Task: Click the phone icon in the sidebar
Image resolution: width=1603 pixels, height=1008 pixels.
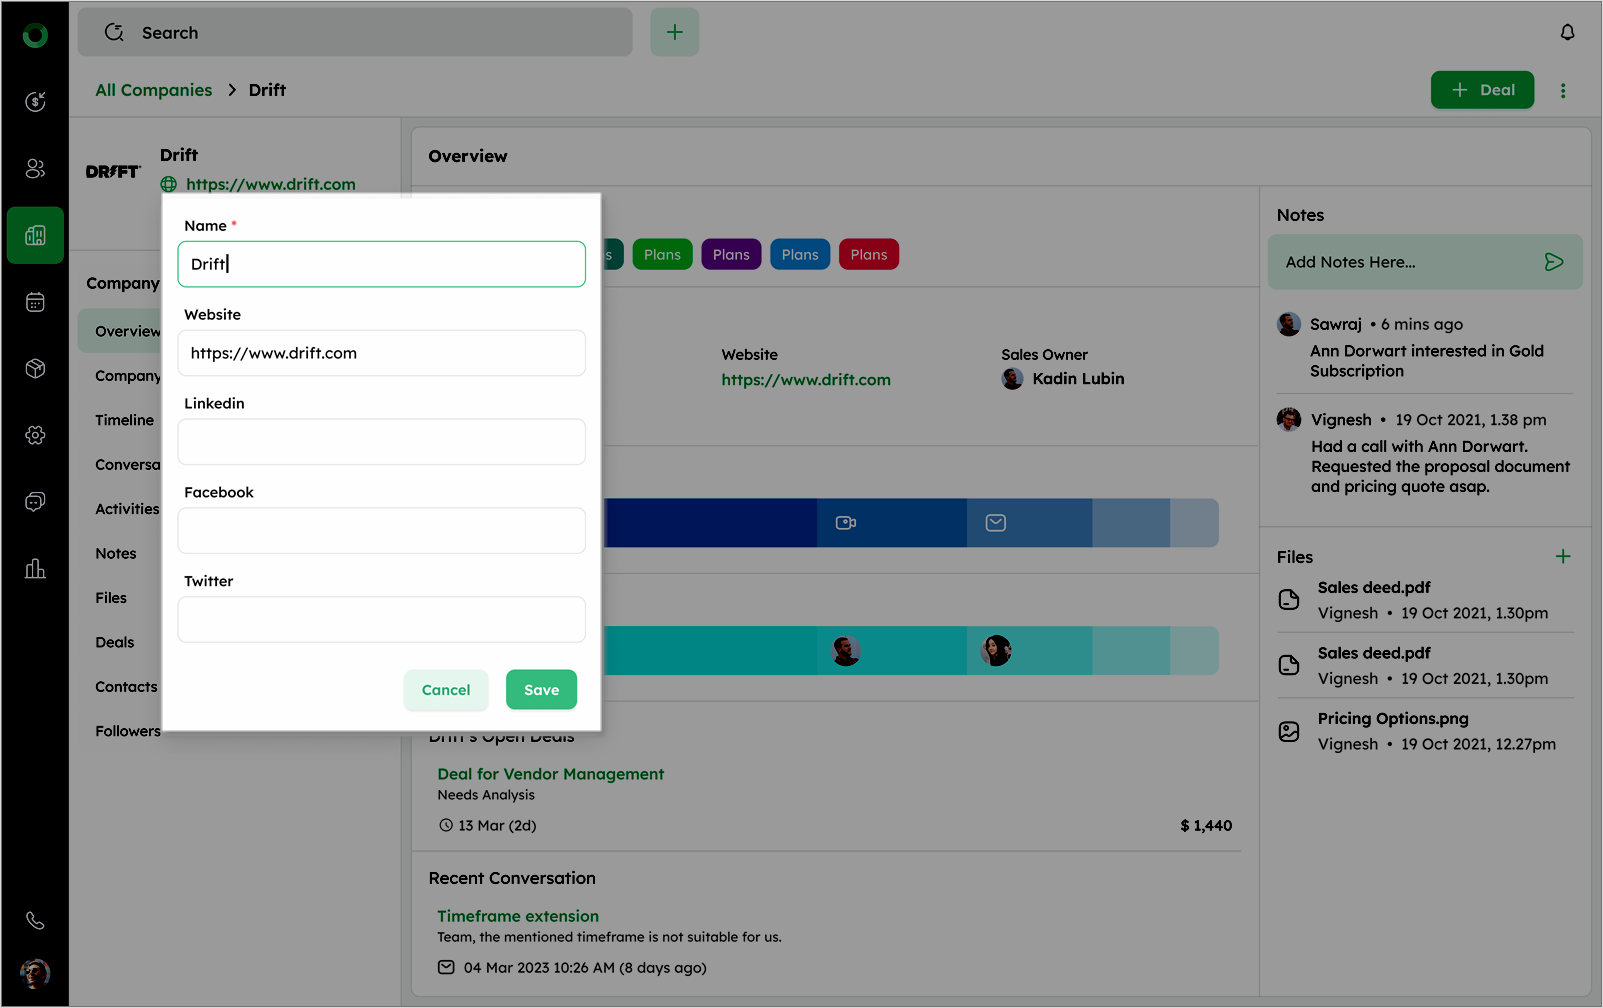Action: (35, 920)
